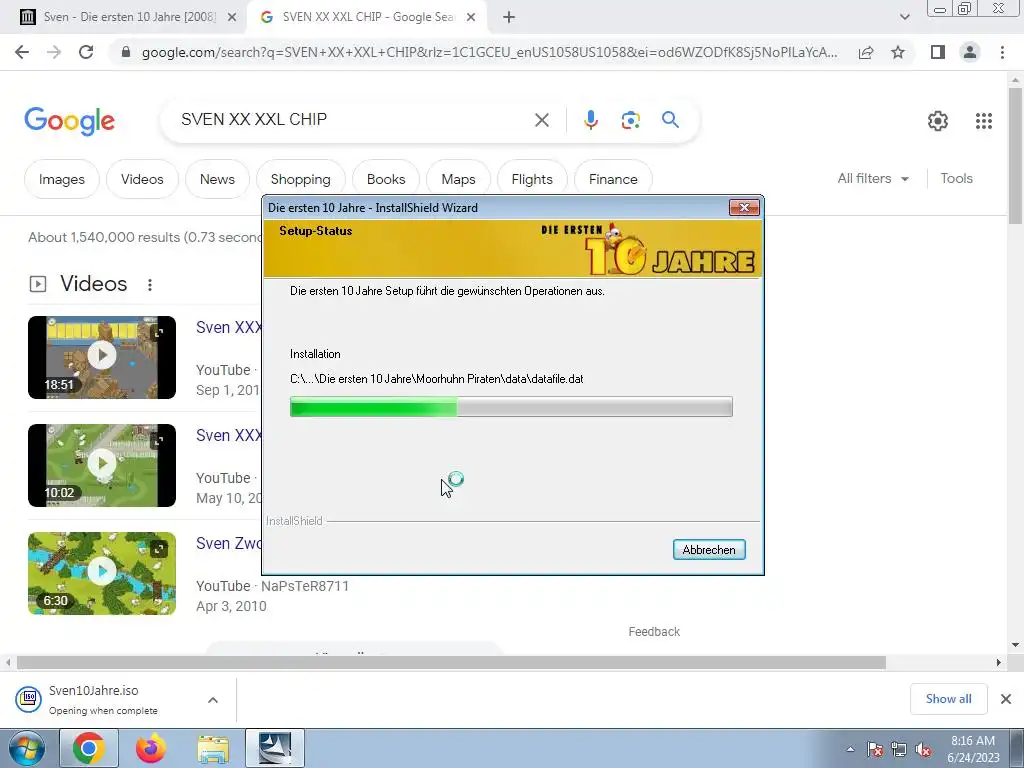Expand the All filters dropdown
The image size is (1024, 768).
873,178
